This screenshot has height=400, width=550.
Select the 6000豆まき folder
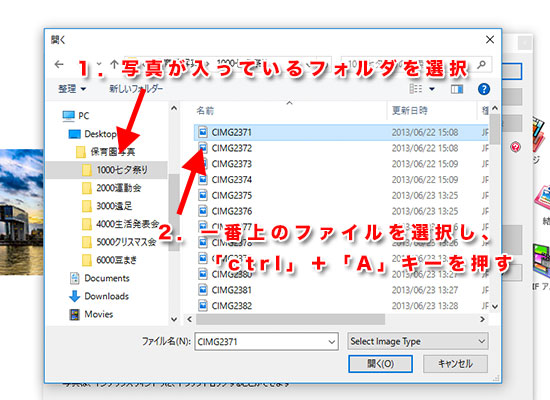[116, 260]
